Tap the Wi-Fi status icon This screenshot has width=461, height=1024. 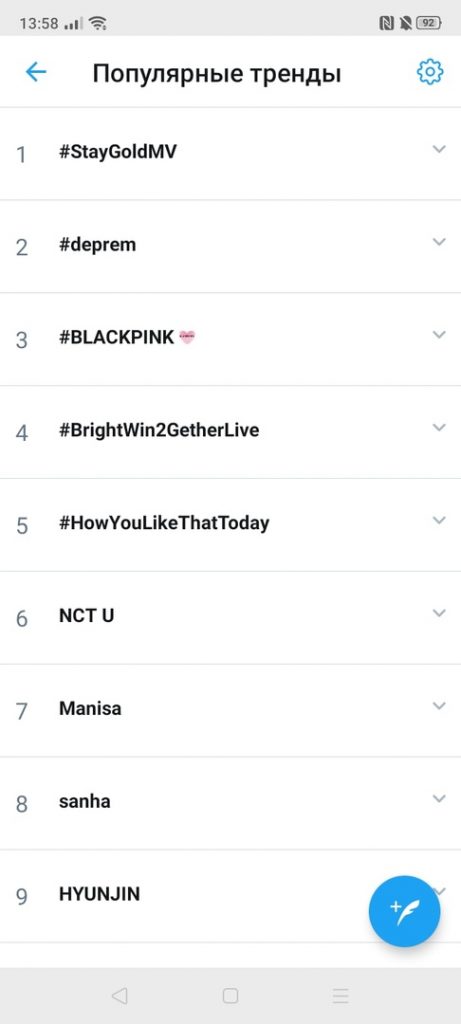[98, 24]
